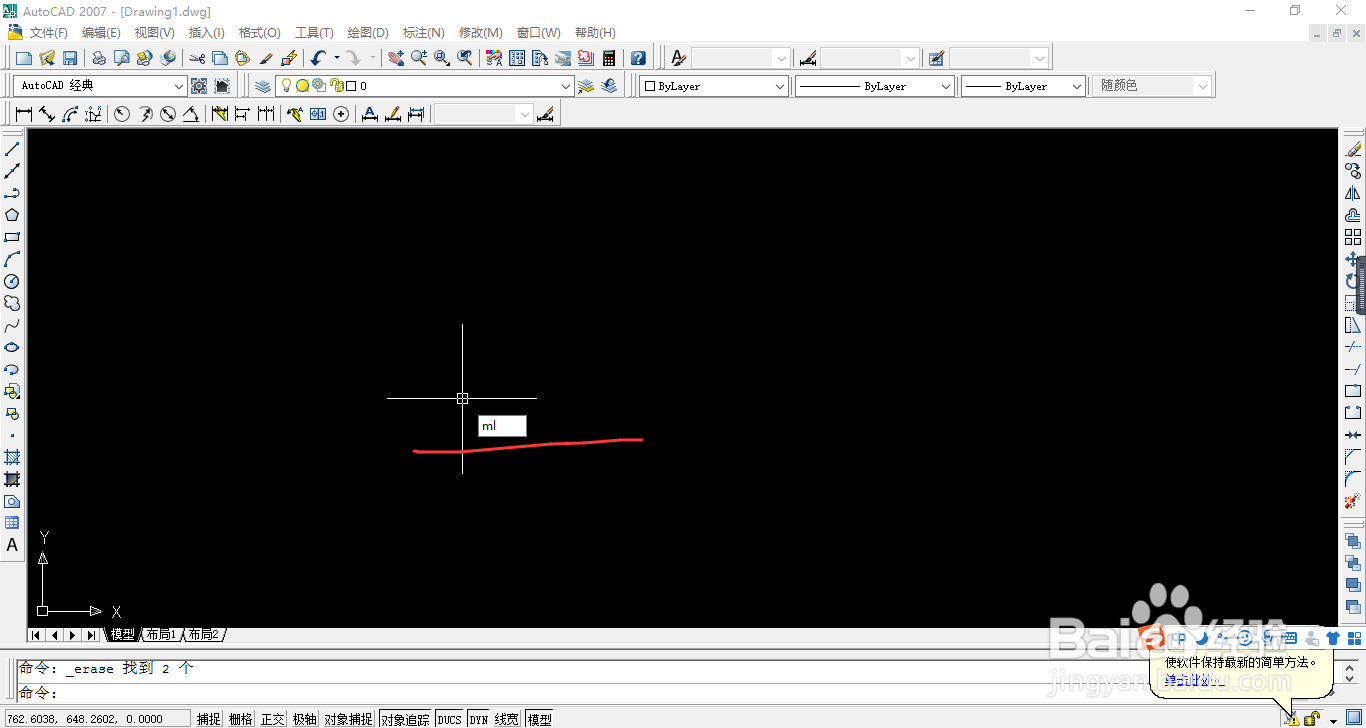1366x728 pixels.
Task: Click the Plot (printer) icon
Action: click(x=99, y=58)
